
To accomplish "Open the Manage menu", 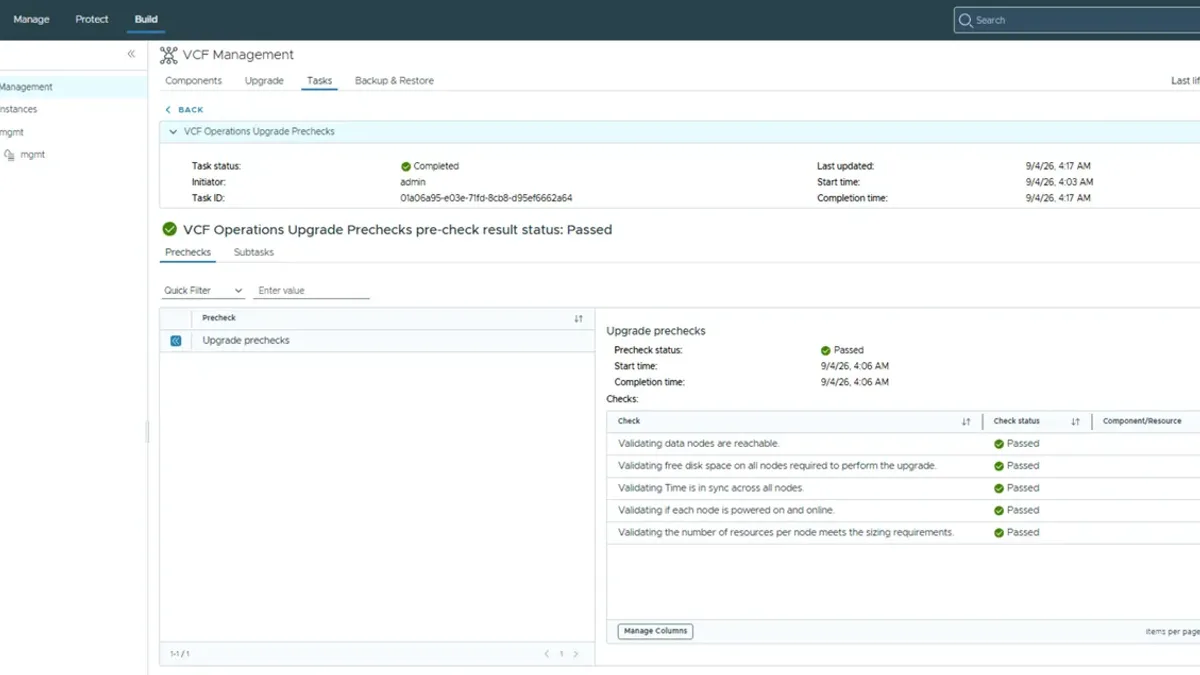I will tap(31, 19).
